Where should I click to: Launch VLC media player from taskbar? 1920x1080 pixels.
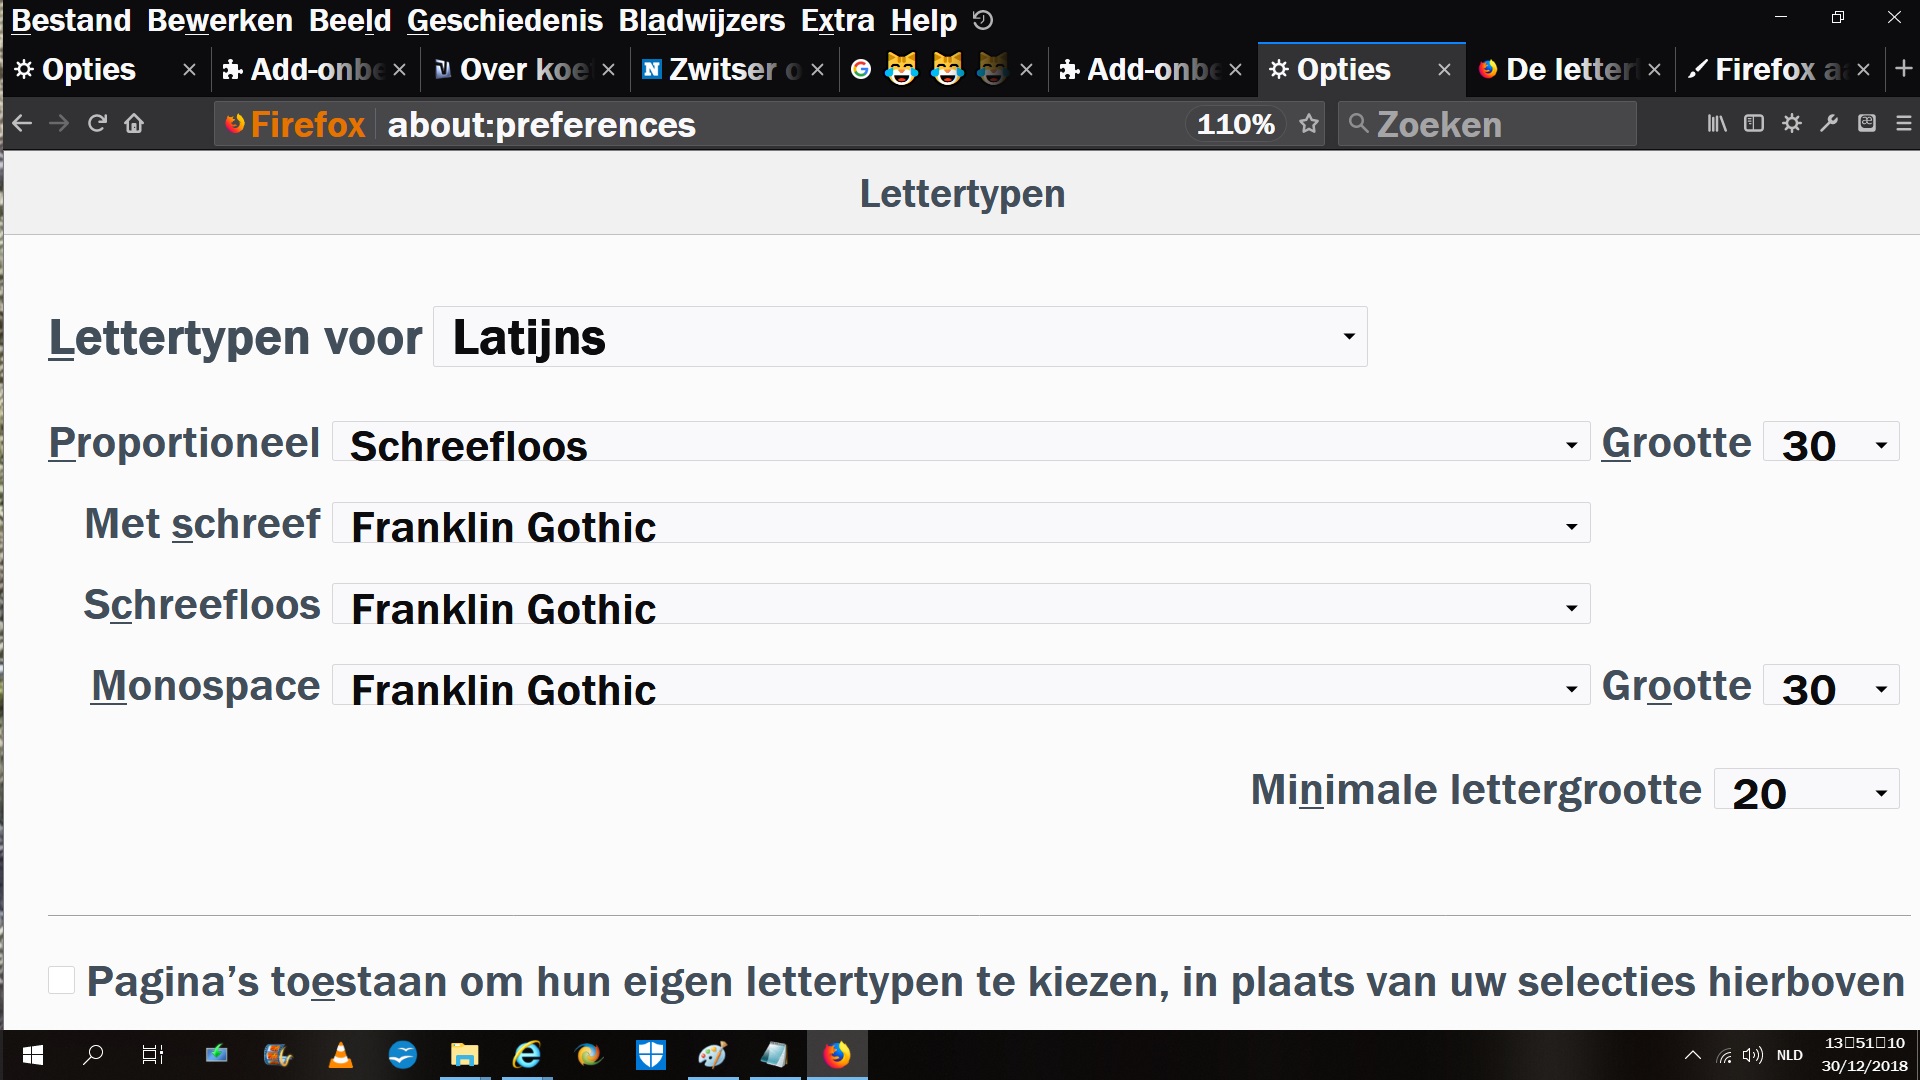click(341, 1055)
